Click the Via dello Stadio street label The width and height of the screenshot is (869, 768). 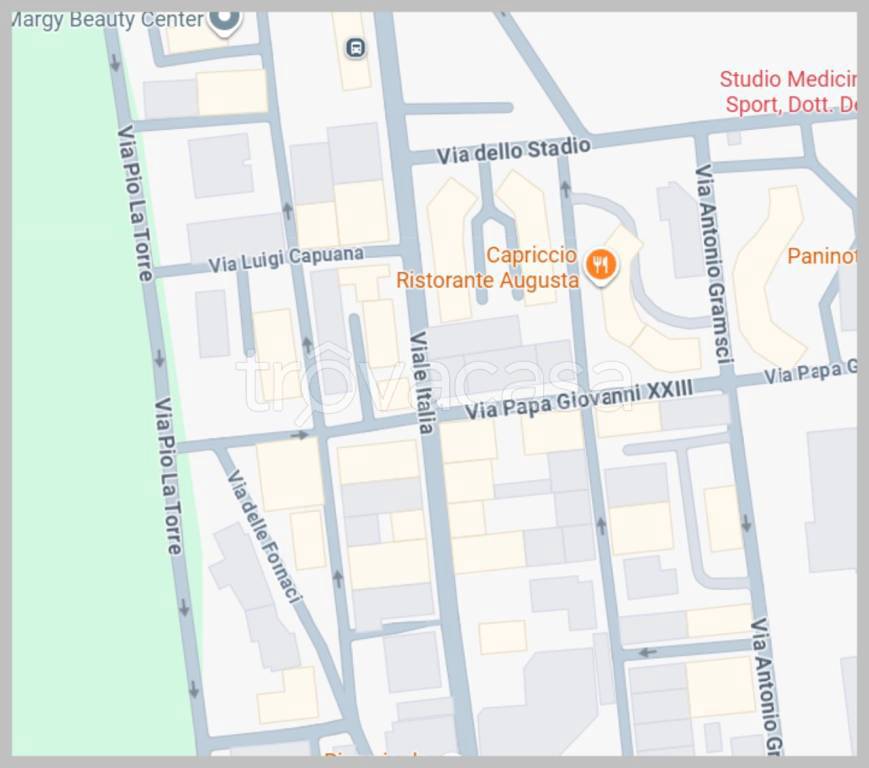point(513,151)
